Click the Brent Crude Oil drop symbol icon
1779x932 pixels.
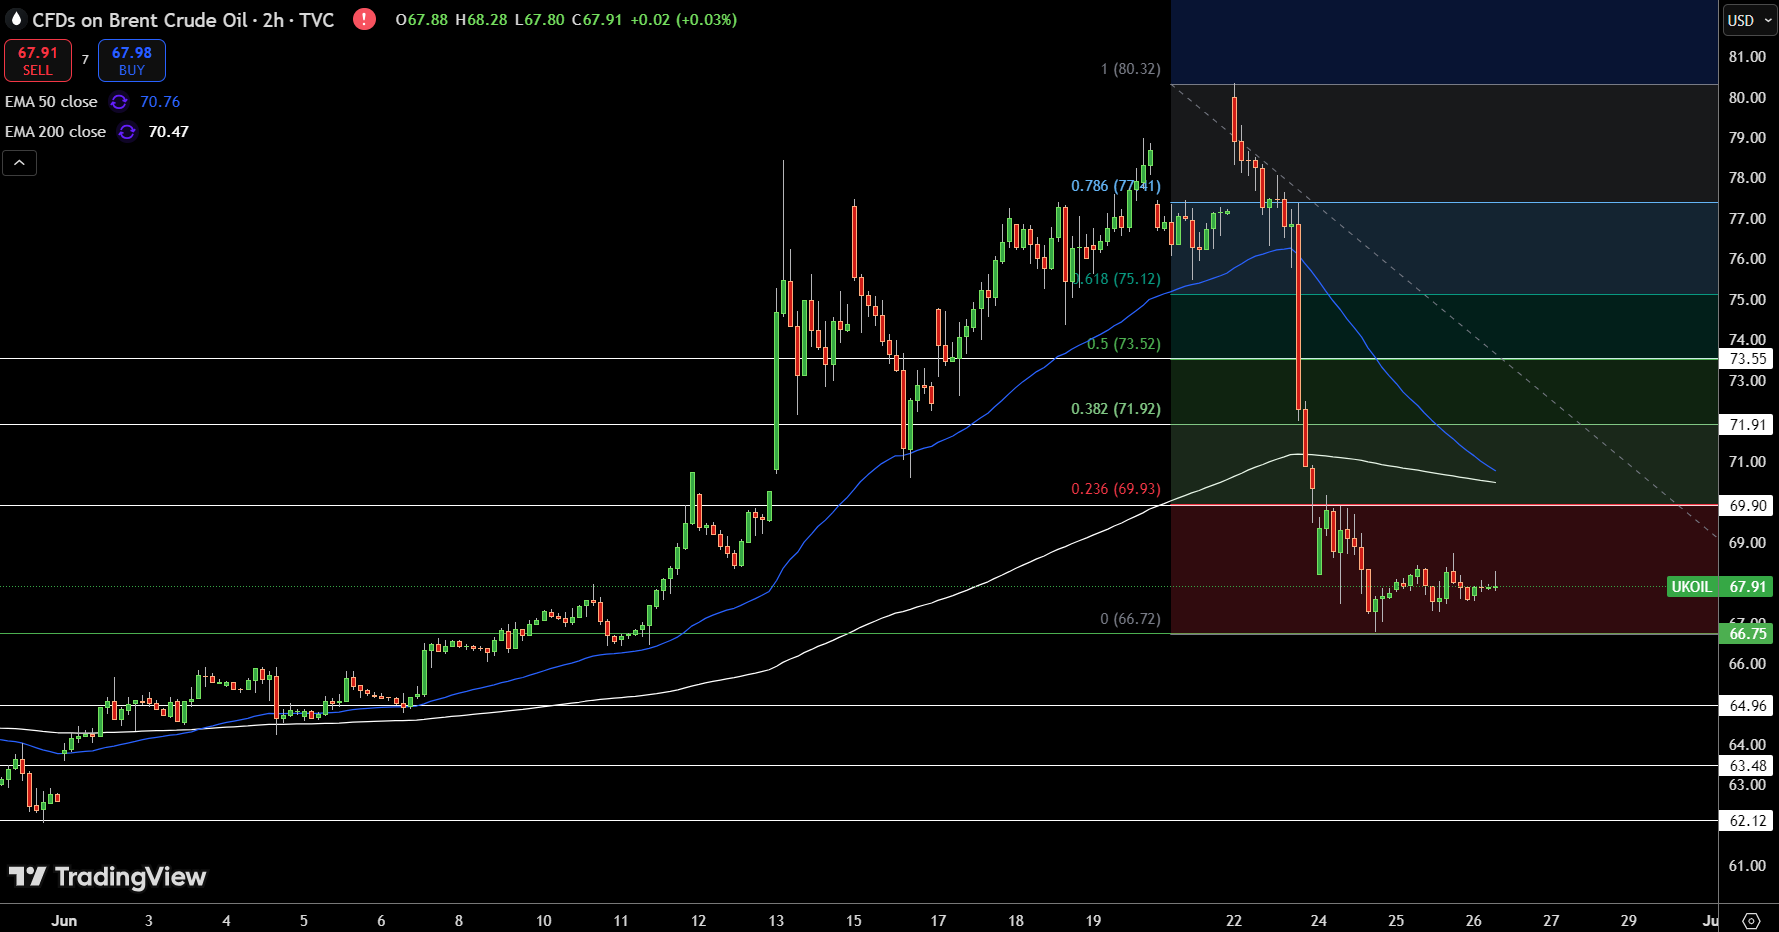[x=15, y=19]
